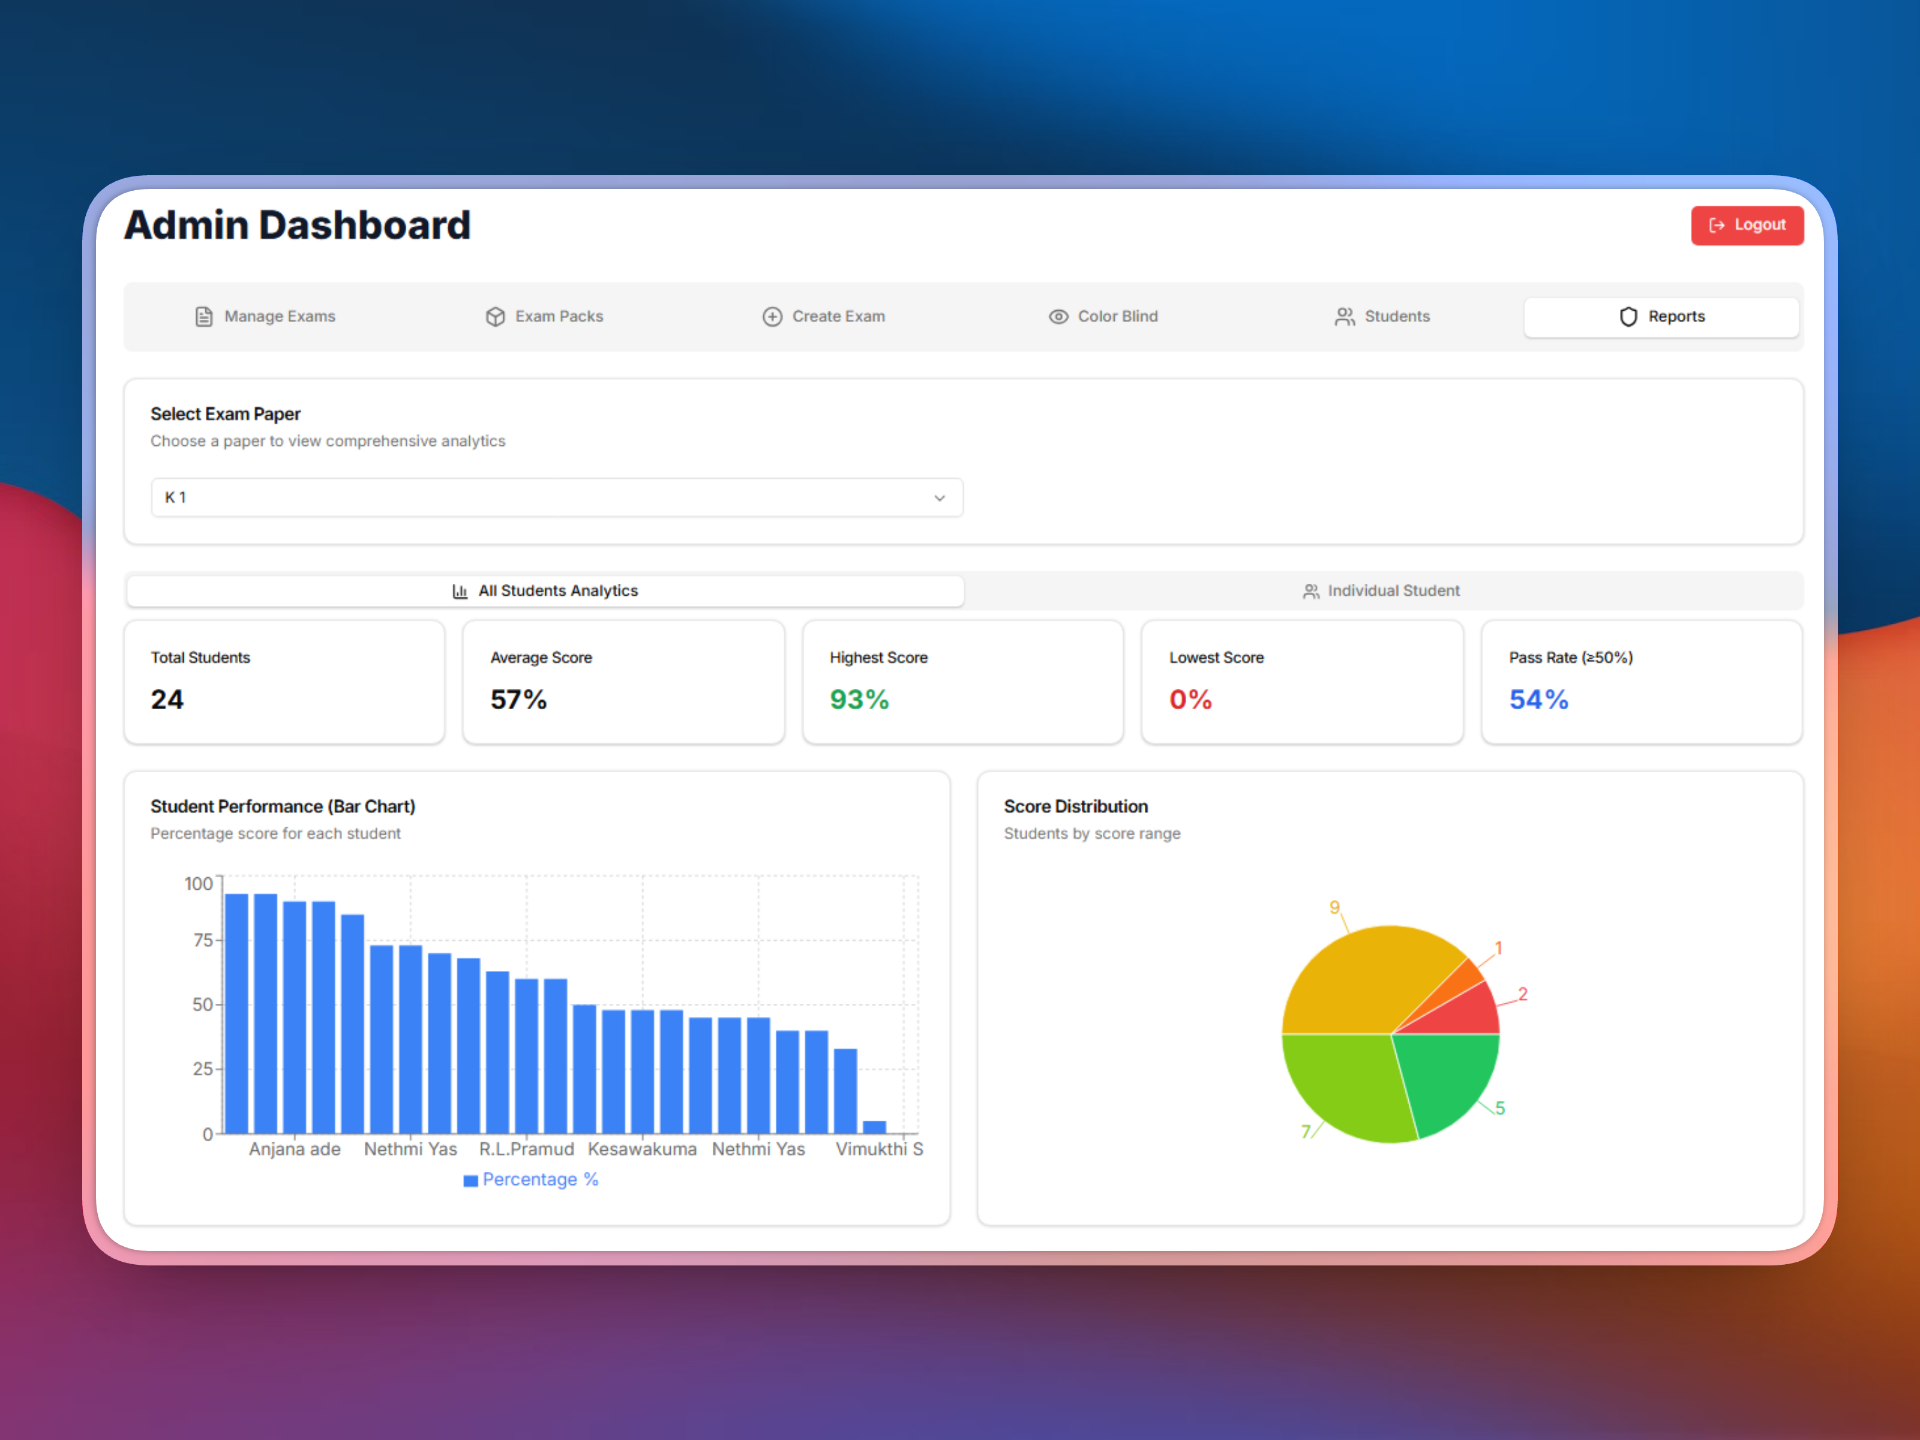
Task: Click the Students people icon
Action: point(1345,317)
